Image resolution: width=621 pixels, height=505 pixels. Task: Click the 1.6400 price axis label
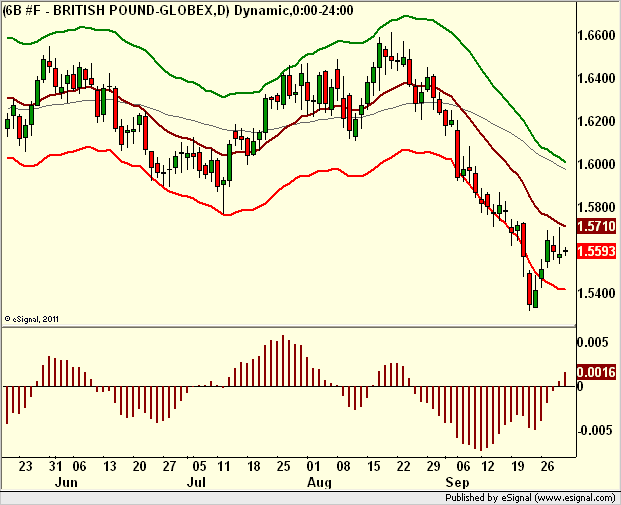[596, 78]
